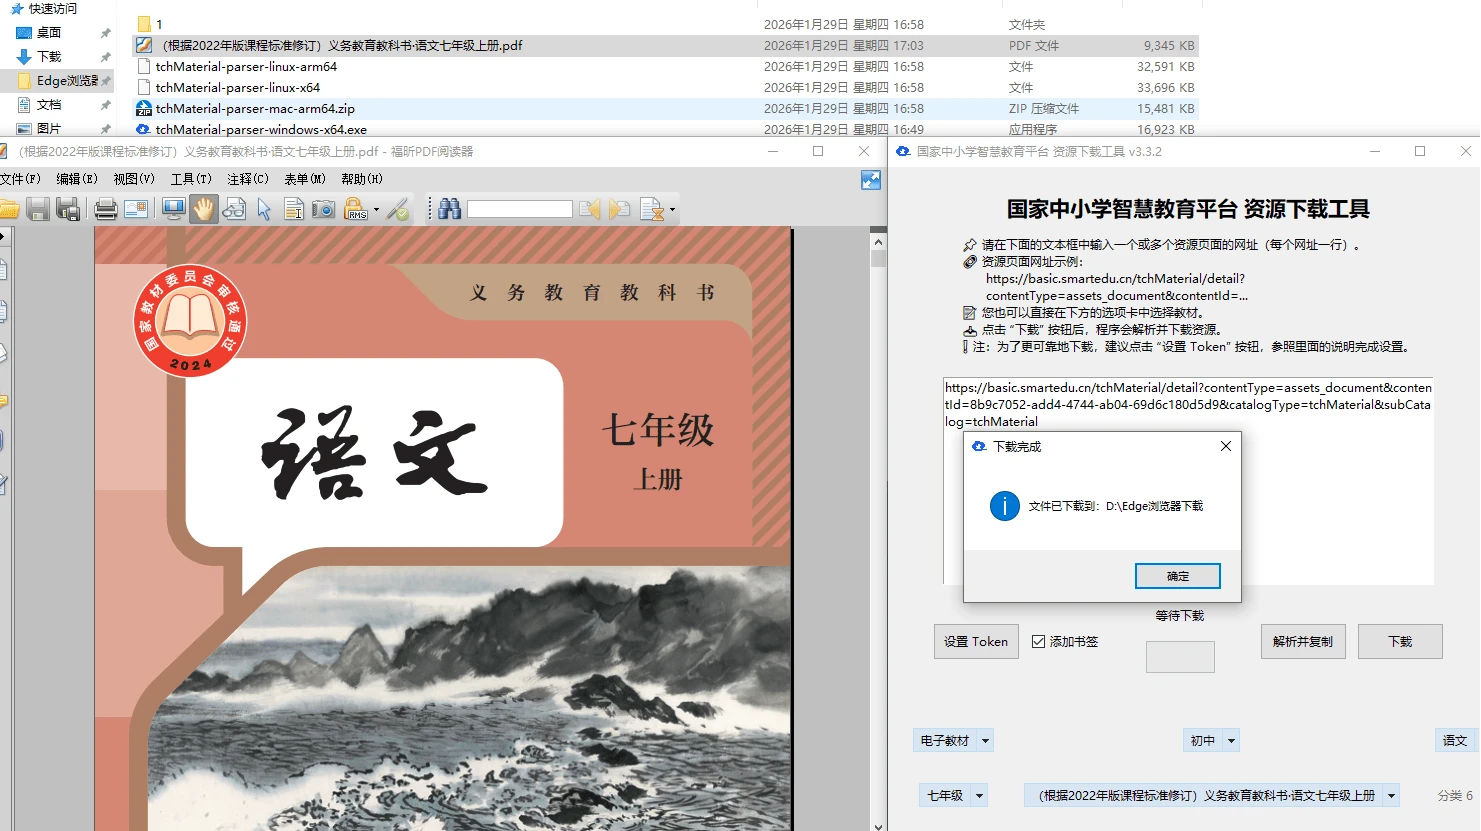This screenshot has width=1481, height=831.
Task: Activate the Select arrow tool
Action: pyautogui.click(x=263, y=208)
